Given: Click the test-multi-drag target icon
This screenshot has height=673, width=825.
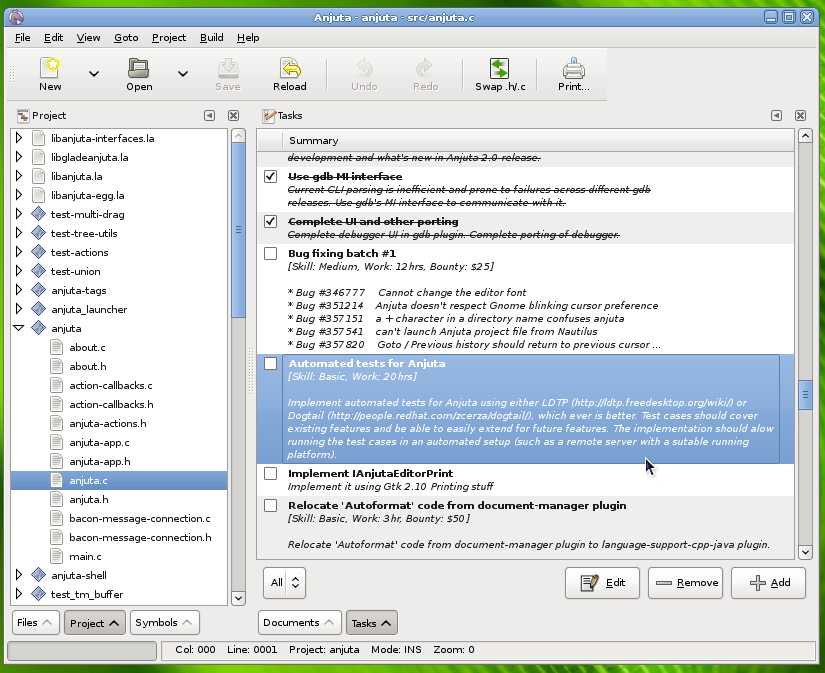Looking at the screenshot, I should (x=38, y=214).
